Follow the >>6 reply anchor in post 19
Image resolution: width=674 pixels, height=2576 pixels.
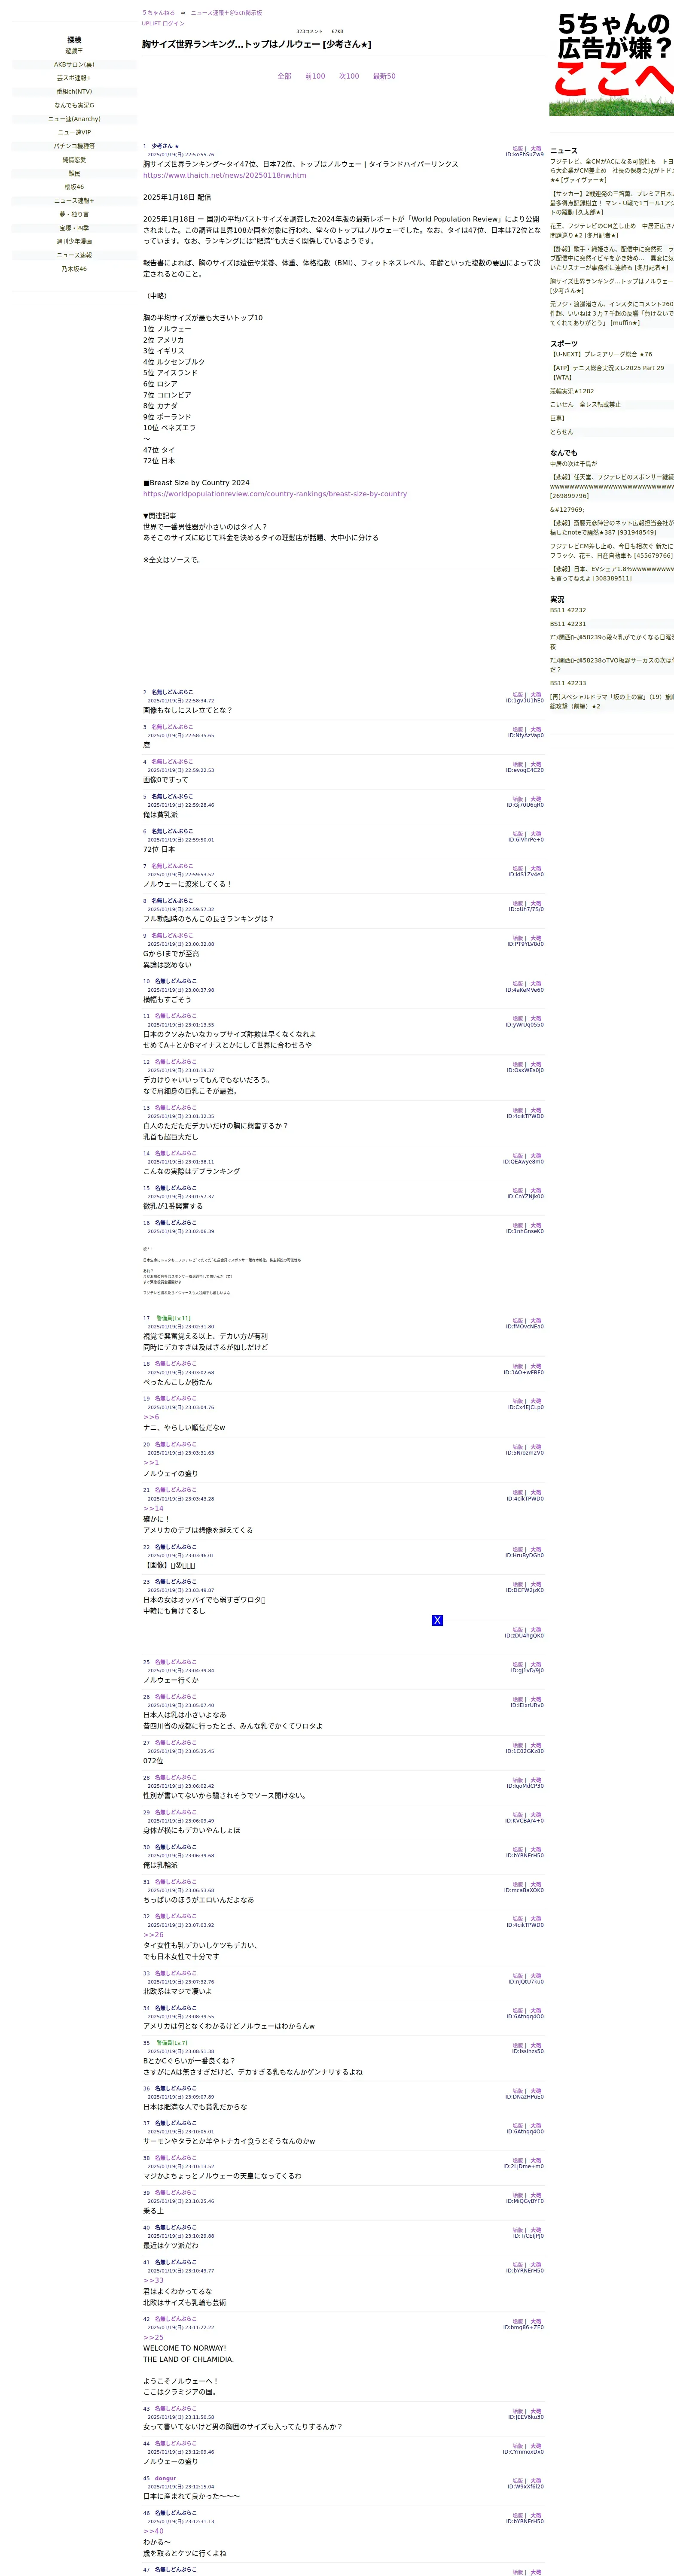(x=151, y=1417)
